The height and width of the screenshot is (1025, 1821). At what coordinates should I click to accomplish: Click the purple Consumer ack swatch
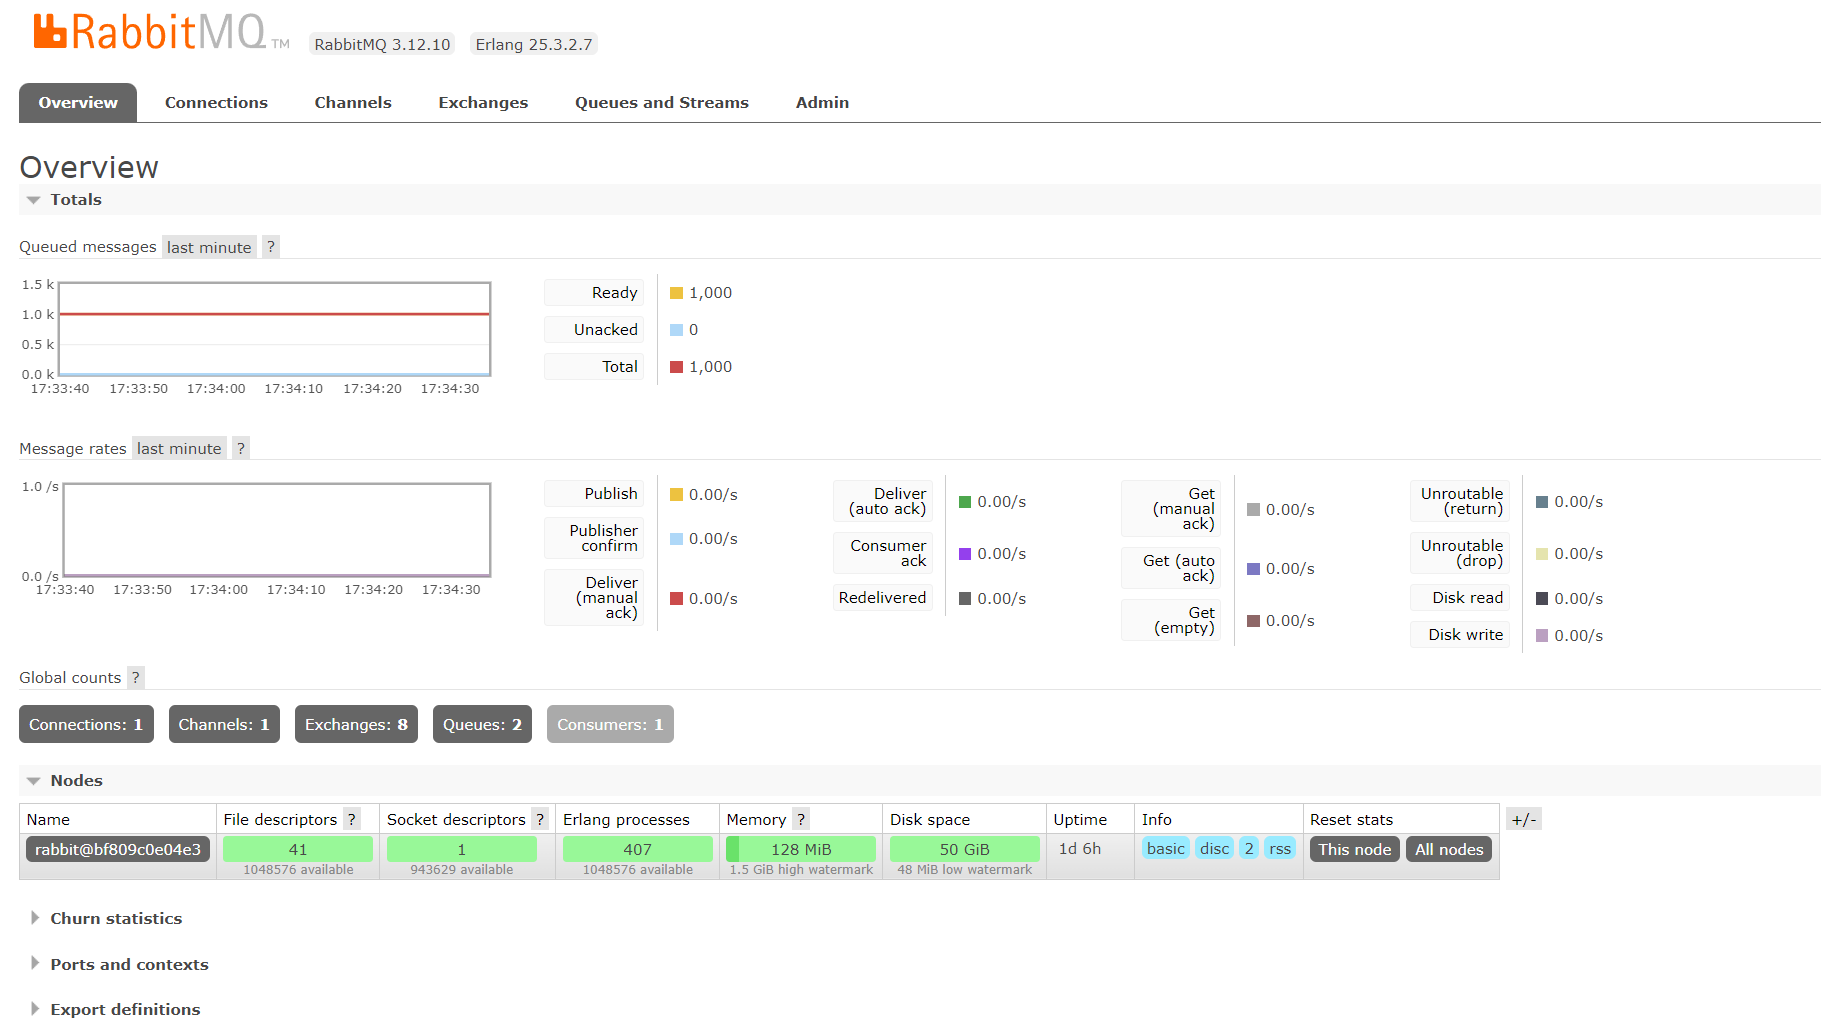965,554
